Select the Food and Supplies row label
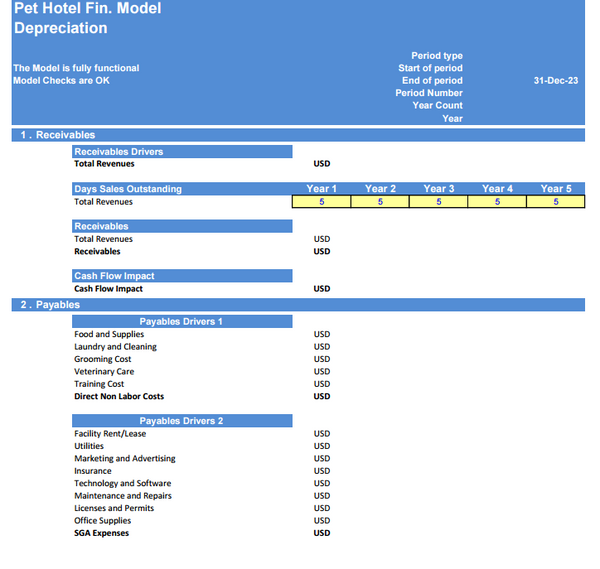 (x=109, y=335)
